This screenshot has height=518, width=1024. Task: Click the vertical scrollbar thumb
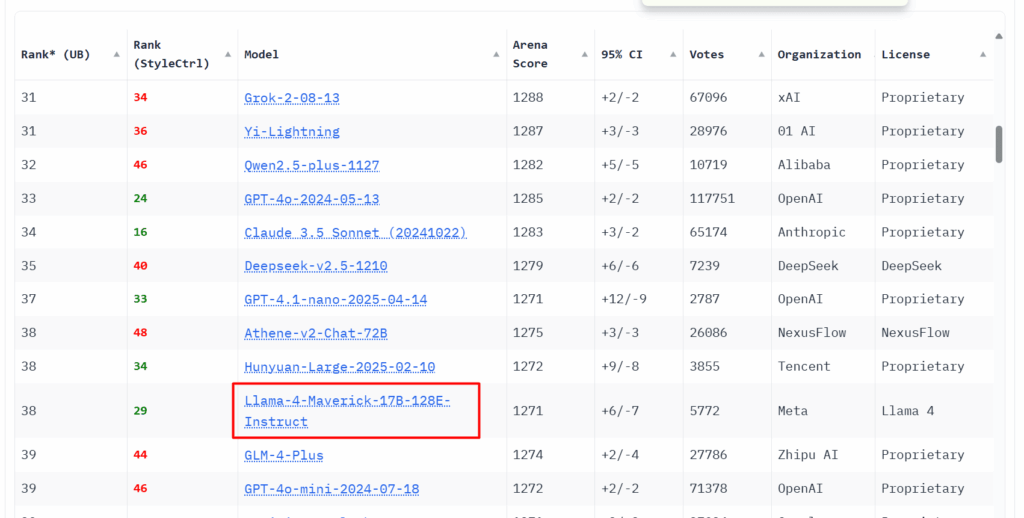point(999,144)
